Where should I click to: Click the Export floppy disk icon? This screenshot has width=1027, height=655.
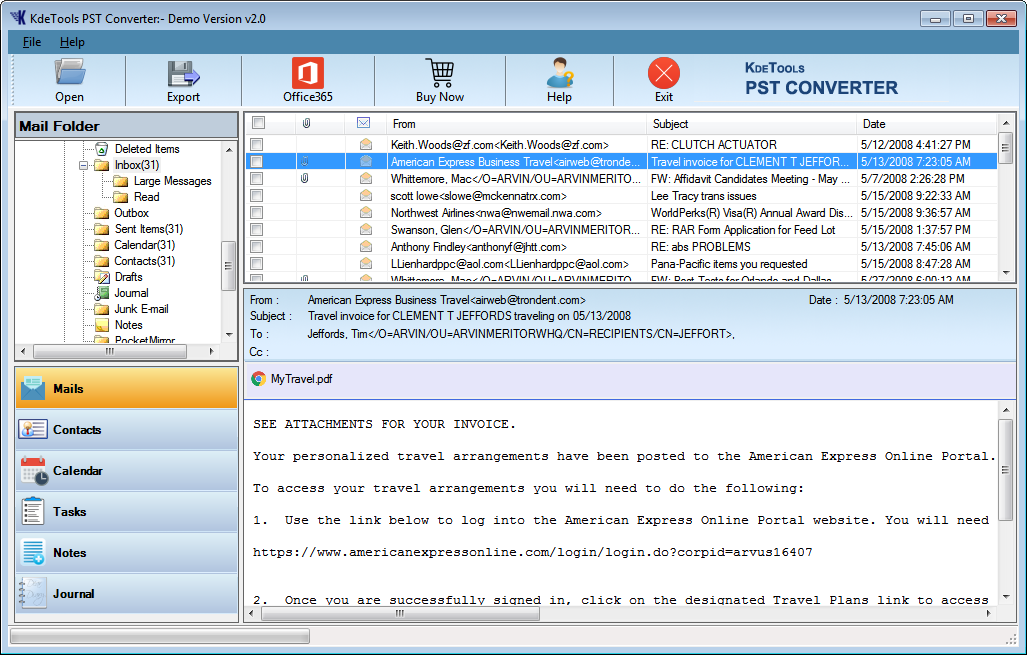183,73
